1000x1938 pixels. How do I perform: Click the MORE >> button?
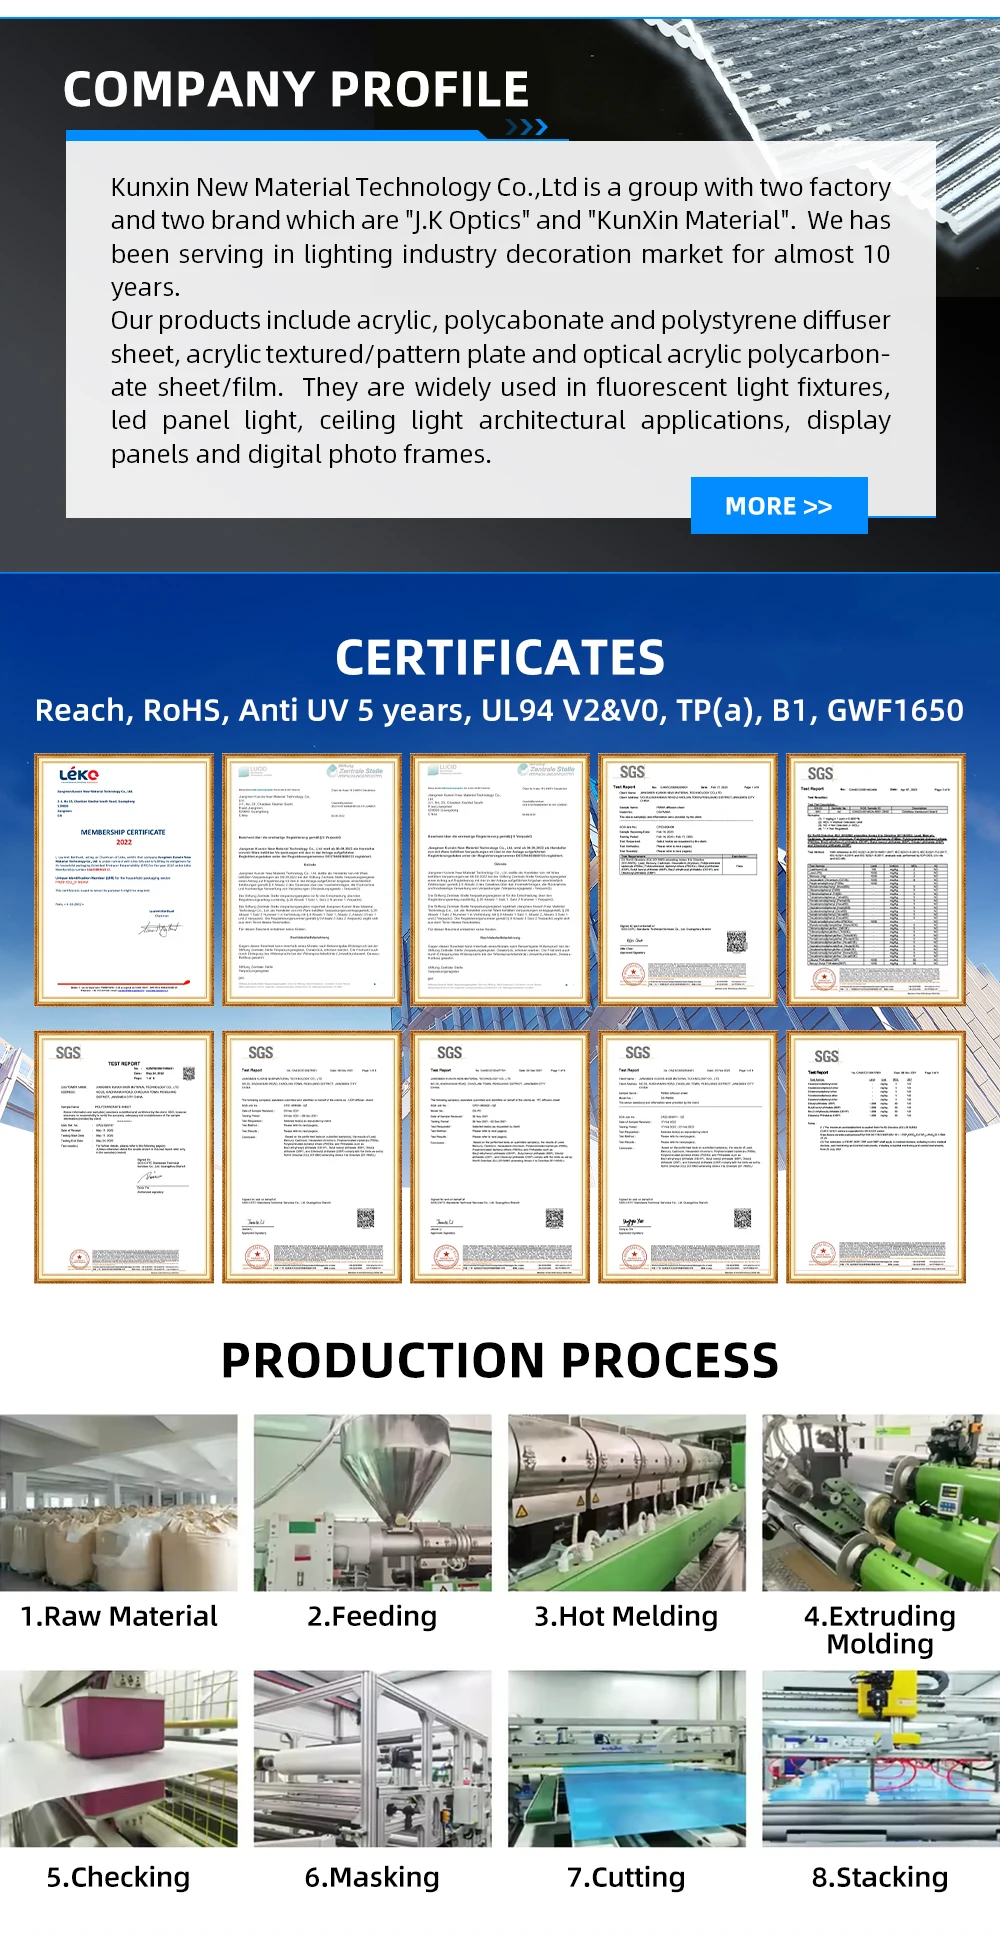[779, 506]
